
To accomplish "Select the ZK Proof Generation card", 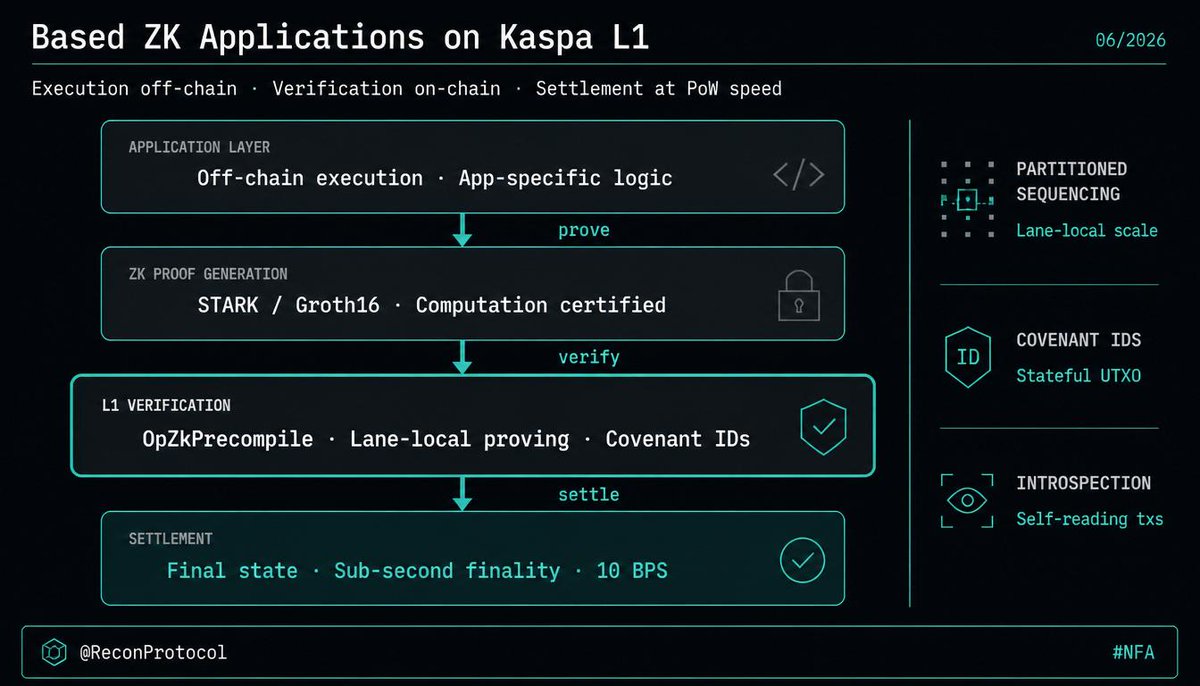I will [x=473, y=294].
